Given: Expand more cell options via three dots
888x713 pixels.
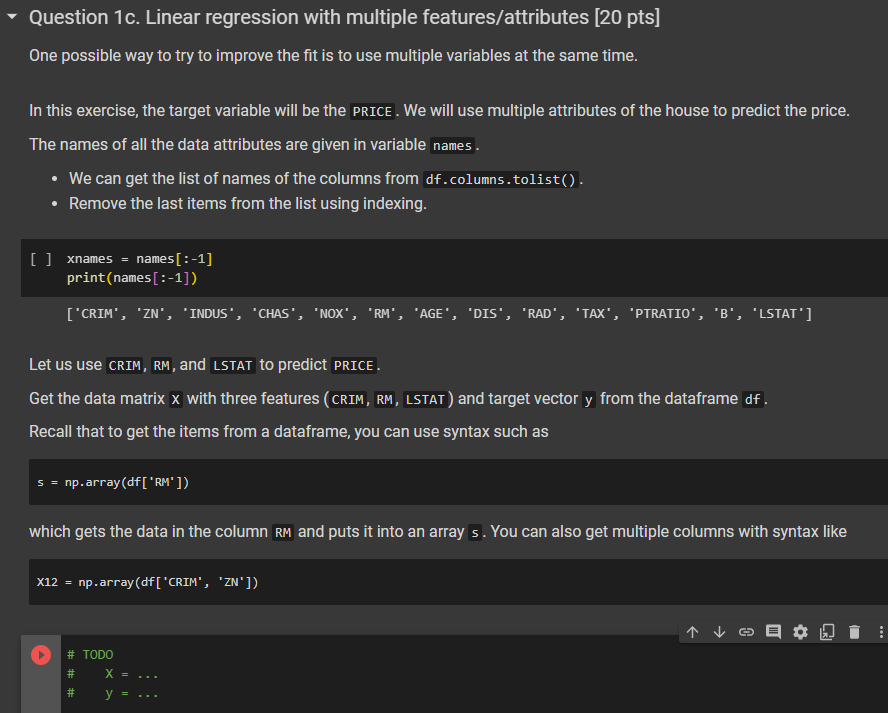Looking at the screenshot, I should click(881, 632).
